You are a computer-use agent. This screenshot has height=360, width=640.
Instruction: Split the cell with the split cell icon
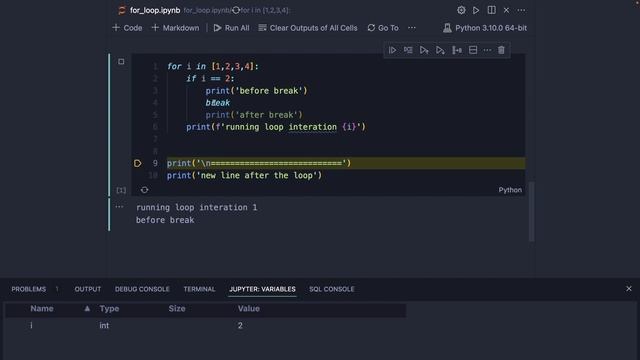(x=473, y=50)
